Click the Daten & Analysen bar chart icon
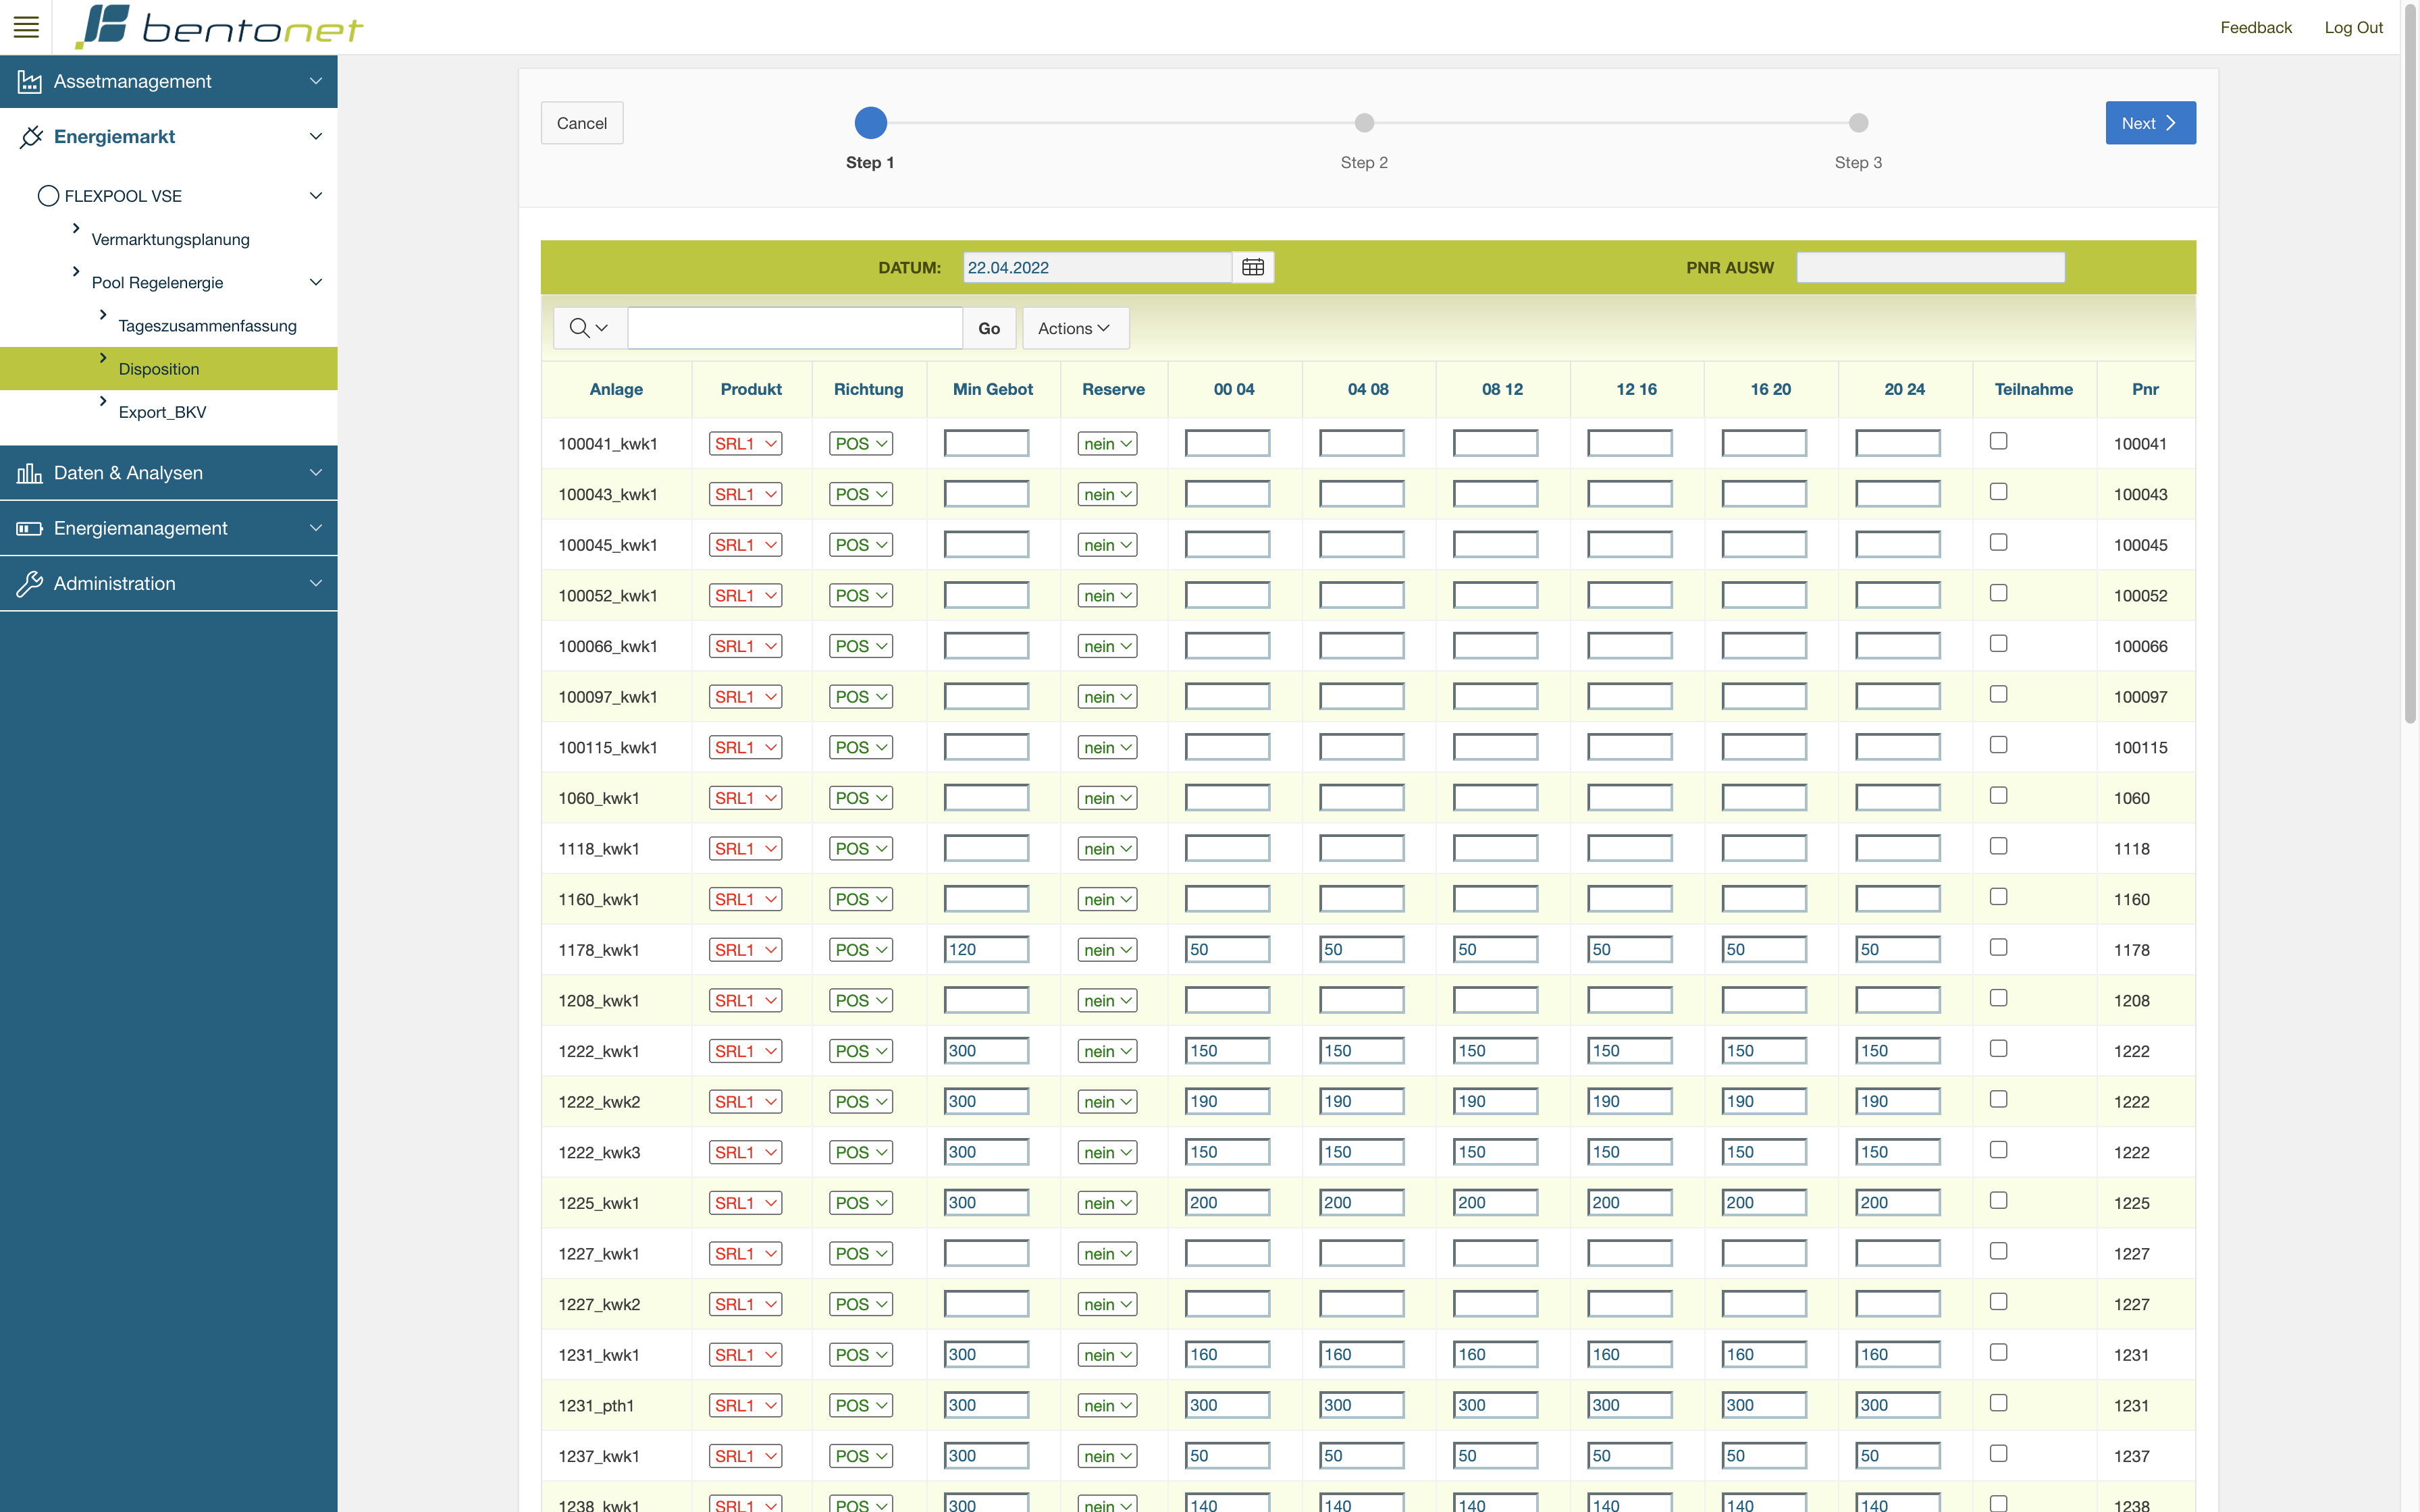 29,473
